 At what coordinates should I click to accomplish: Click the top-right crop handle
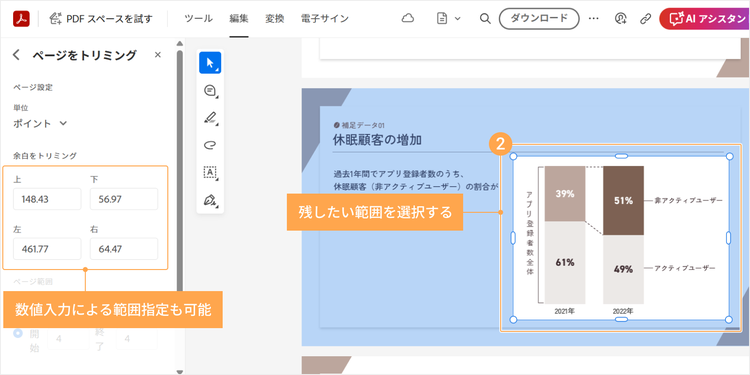pyautogui.click(x=729, y=156)
